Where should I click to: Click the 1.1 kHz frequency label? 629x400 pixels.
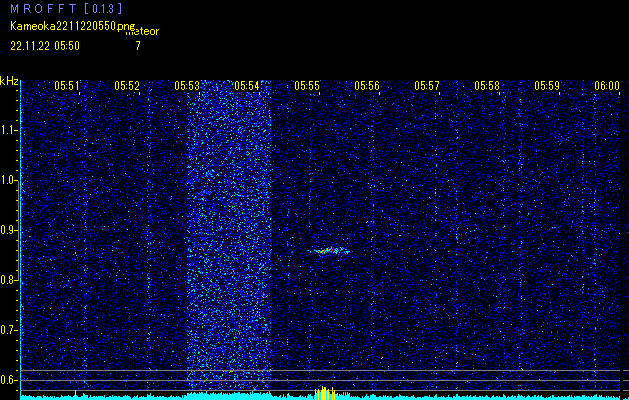click(x=9, y=130)
